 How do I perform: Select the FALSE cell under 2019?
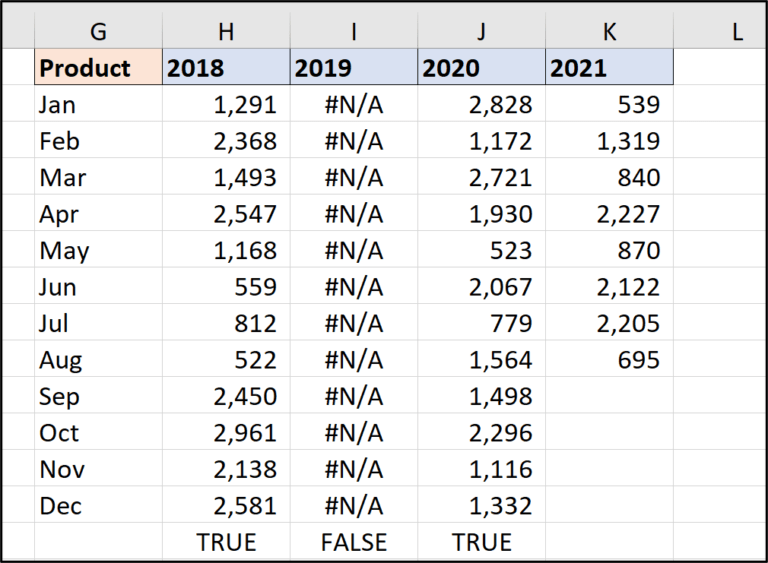pyautogui.click(x=354, y=542)
